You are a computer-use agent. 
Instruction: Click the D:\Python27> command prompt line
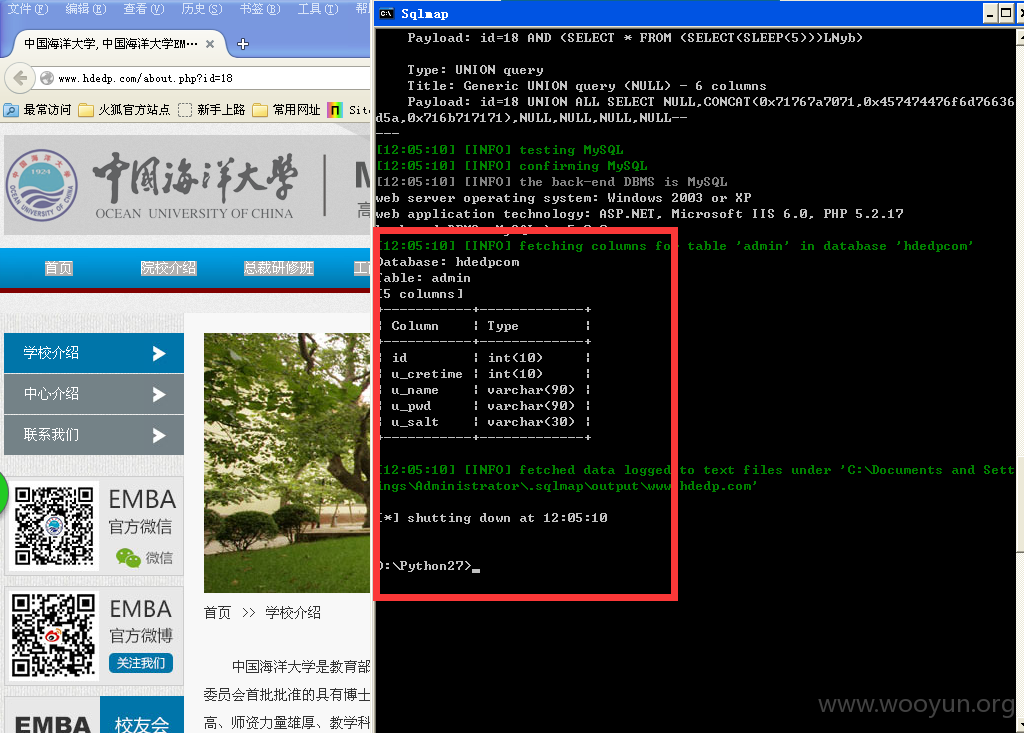pos(428,566)
